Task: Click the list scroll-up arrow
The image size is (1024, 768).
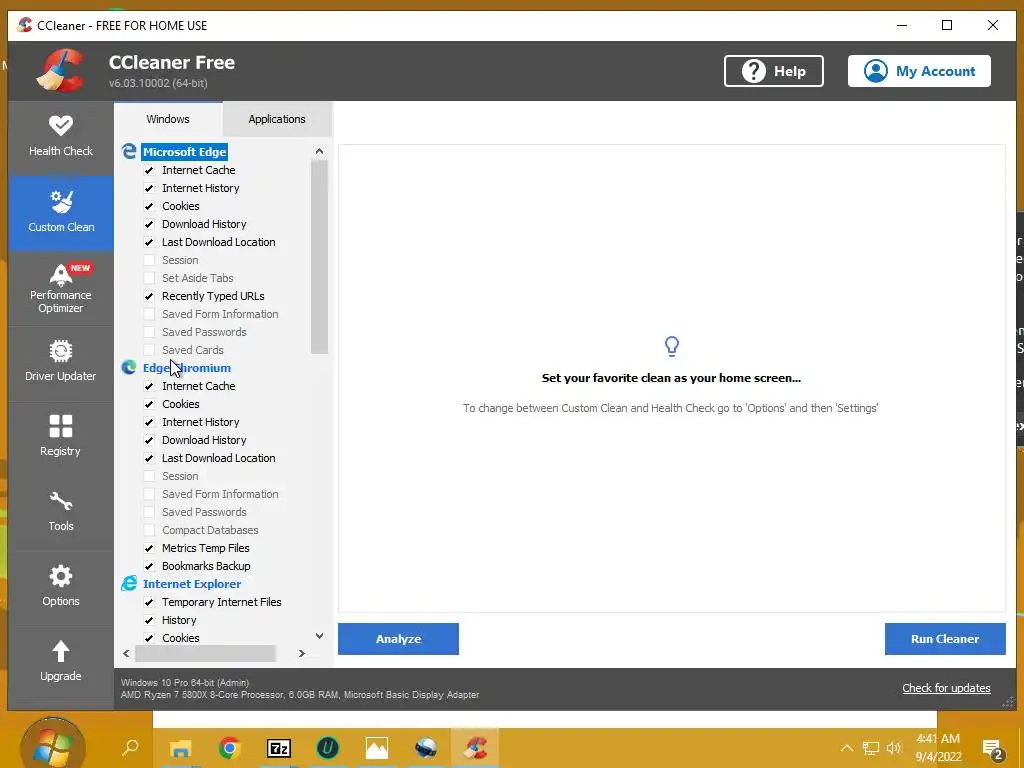Action: pos(319,152)
